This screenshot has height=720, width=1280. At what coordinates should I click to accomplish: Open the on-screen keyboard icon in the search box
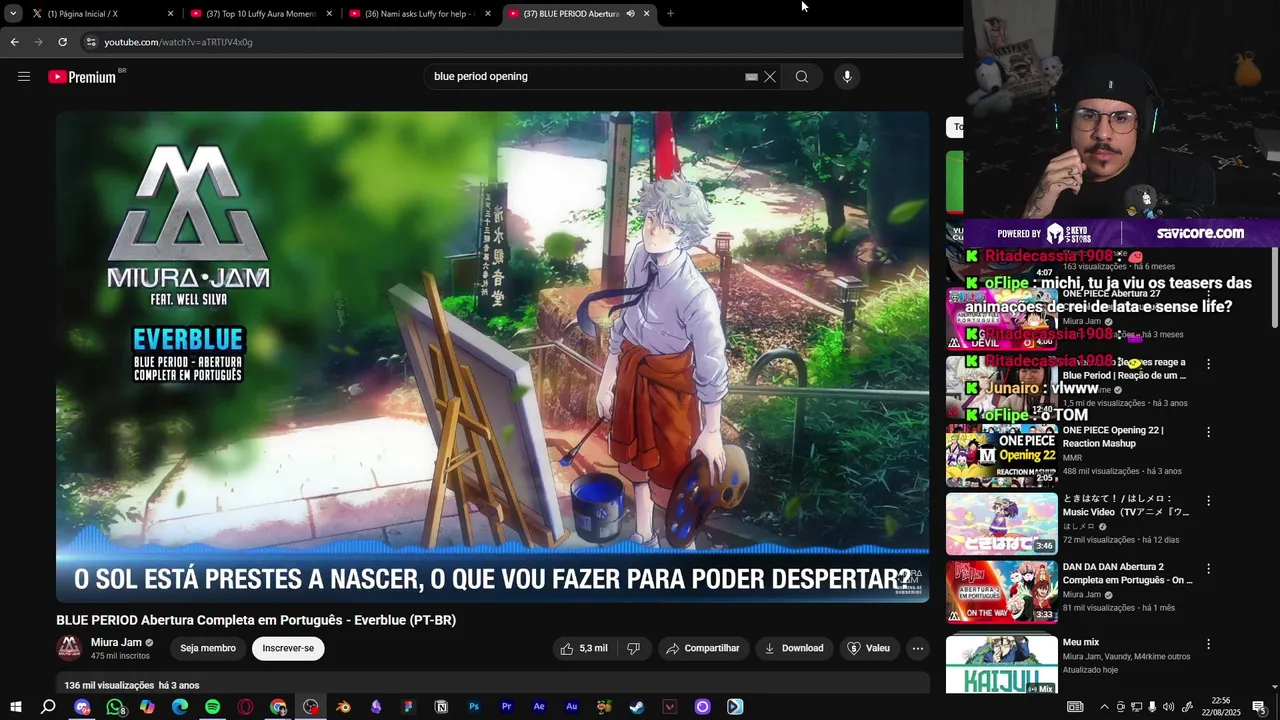coord(751,77)
